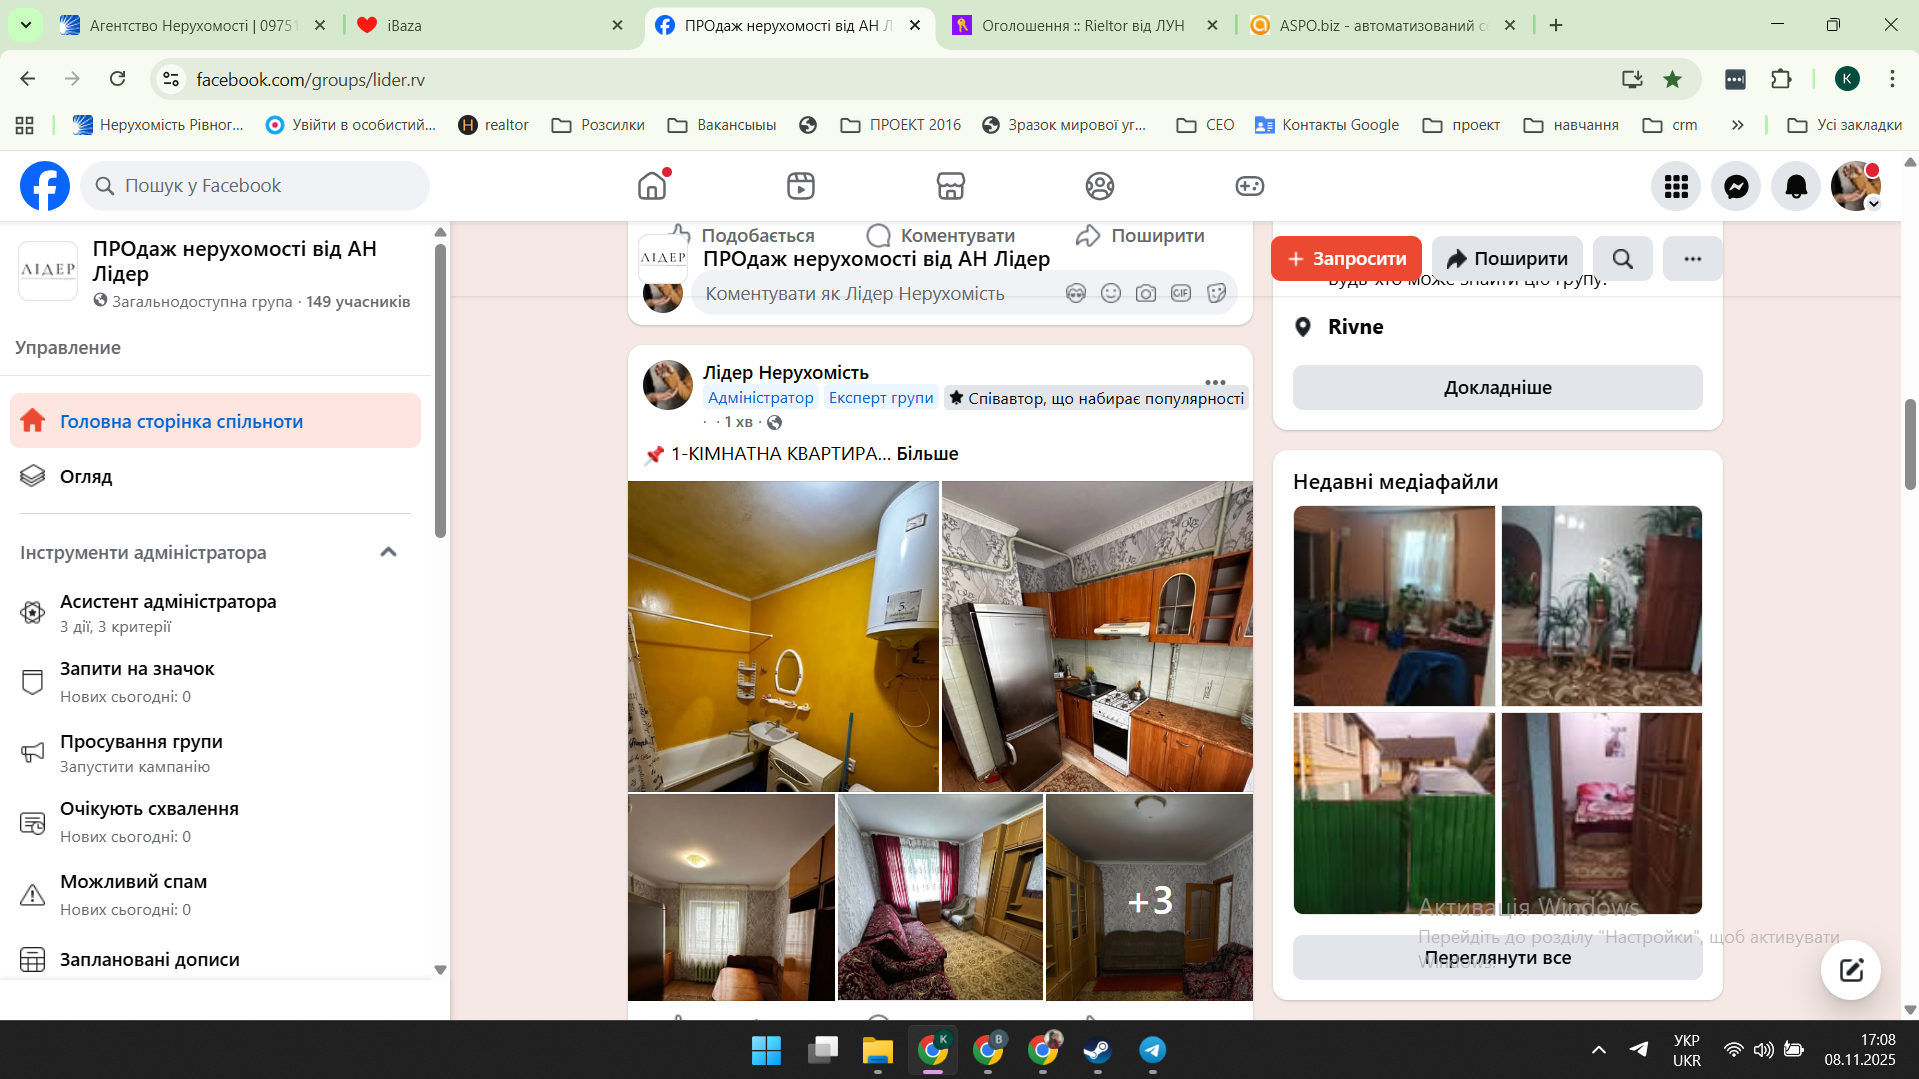Open Facebook Messenger icon

pos(1736,186)
